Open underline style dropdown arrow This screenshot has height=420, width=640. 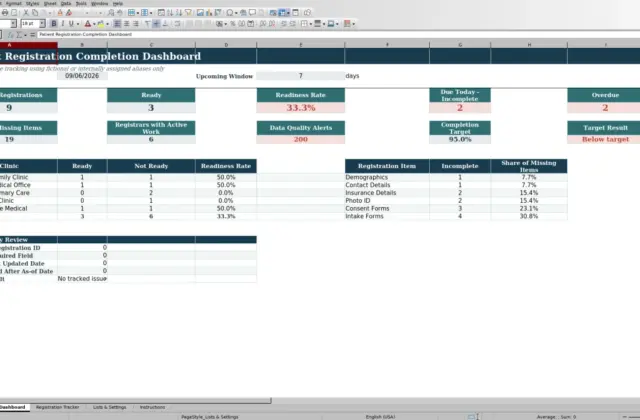click(78, 24)
